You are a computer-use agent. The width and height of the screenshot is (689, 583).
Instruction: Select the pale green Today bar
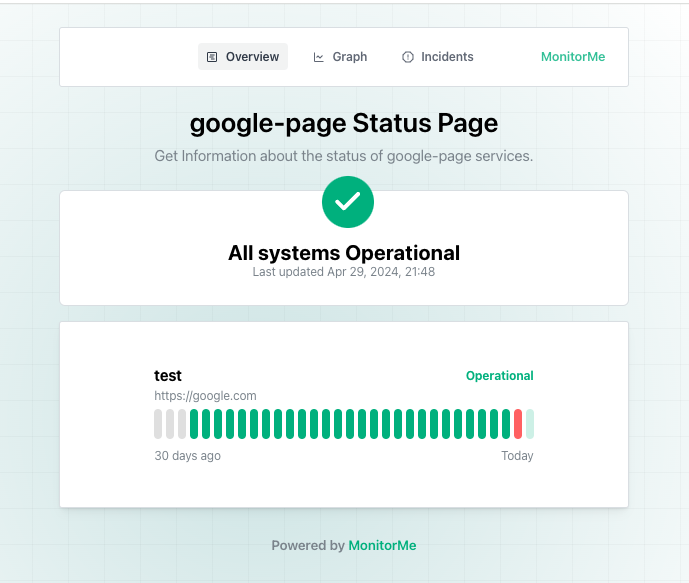pos(530,424)
